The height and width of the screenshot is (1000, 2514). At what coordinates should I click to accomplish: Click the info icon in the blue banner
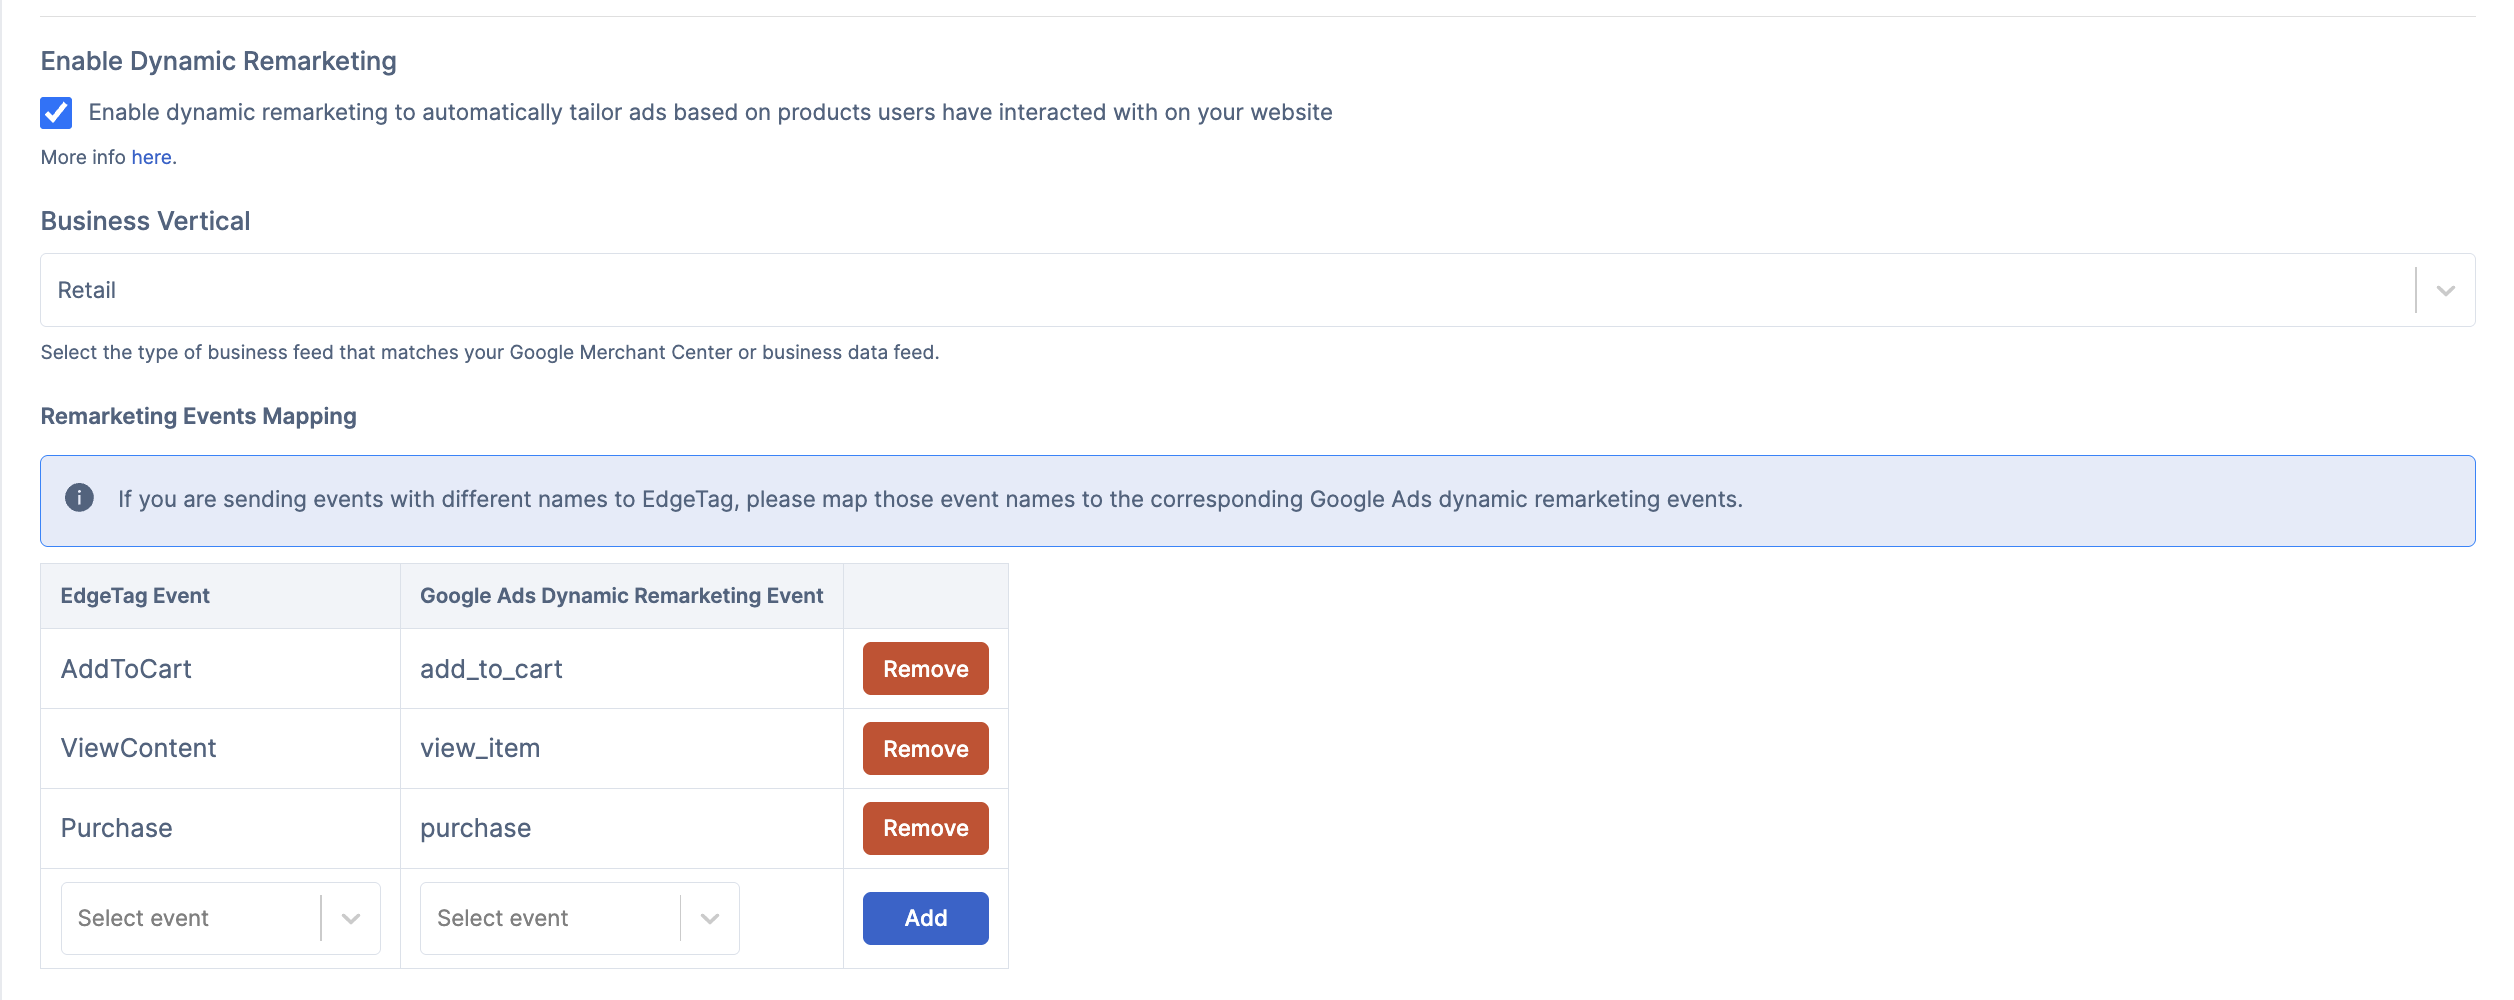click(80, 498)
